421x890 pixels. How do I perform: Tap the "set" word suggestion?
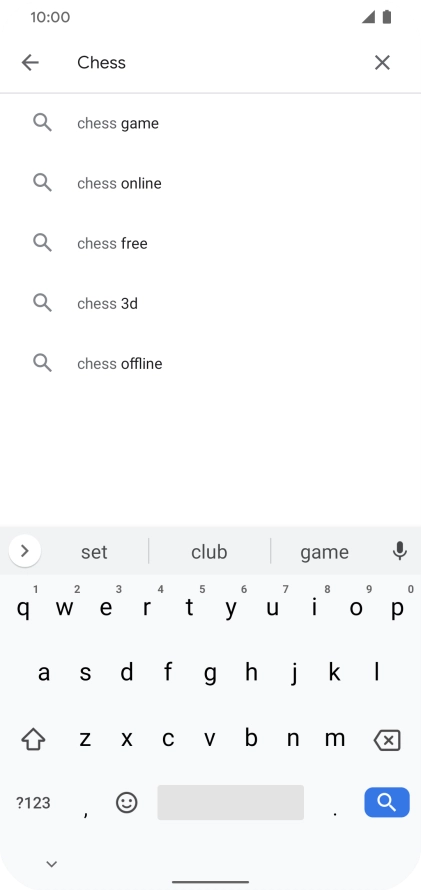tap(94, 552)
